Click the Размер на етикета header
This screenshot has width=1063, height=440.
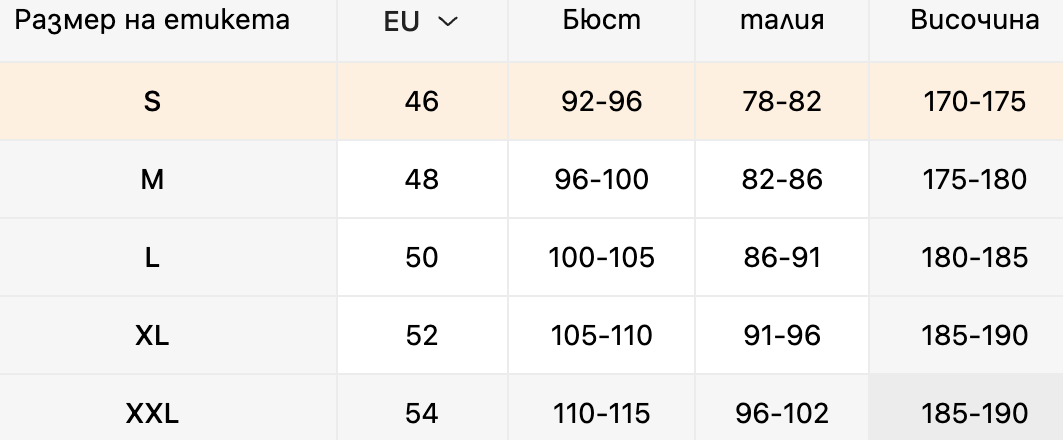[152, 20]
